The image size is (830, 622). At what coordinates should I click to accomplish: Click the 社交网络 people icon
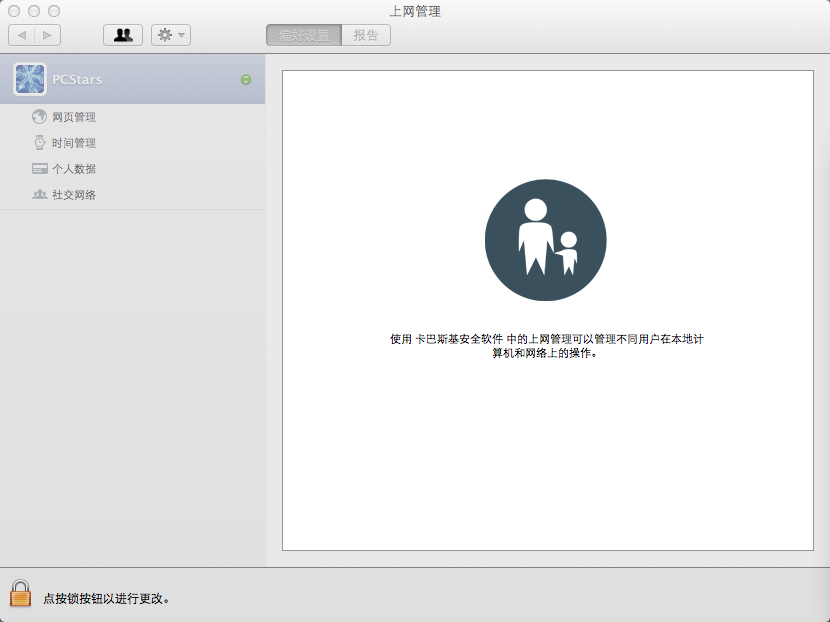[38, 194]
